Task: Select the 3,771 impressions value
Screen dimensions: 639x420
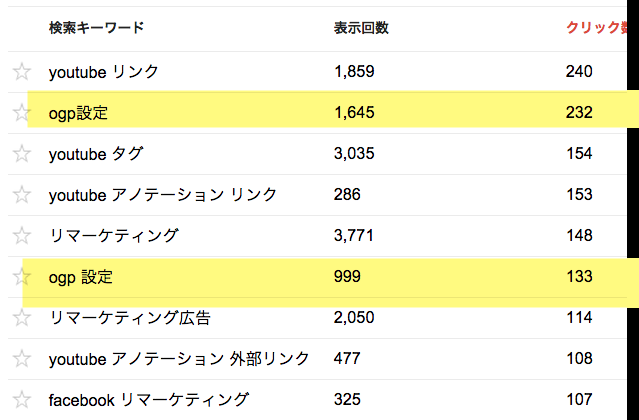Action: tap(353, 235)
